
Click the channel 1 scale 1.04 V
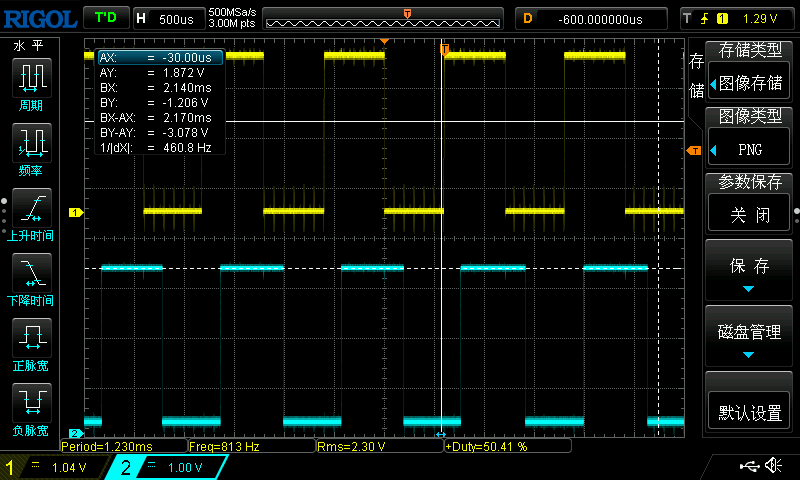(69, 467)
